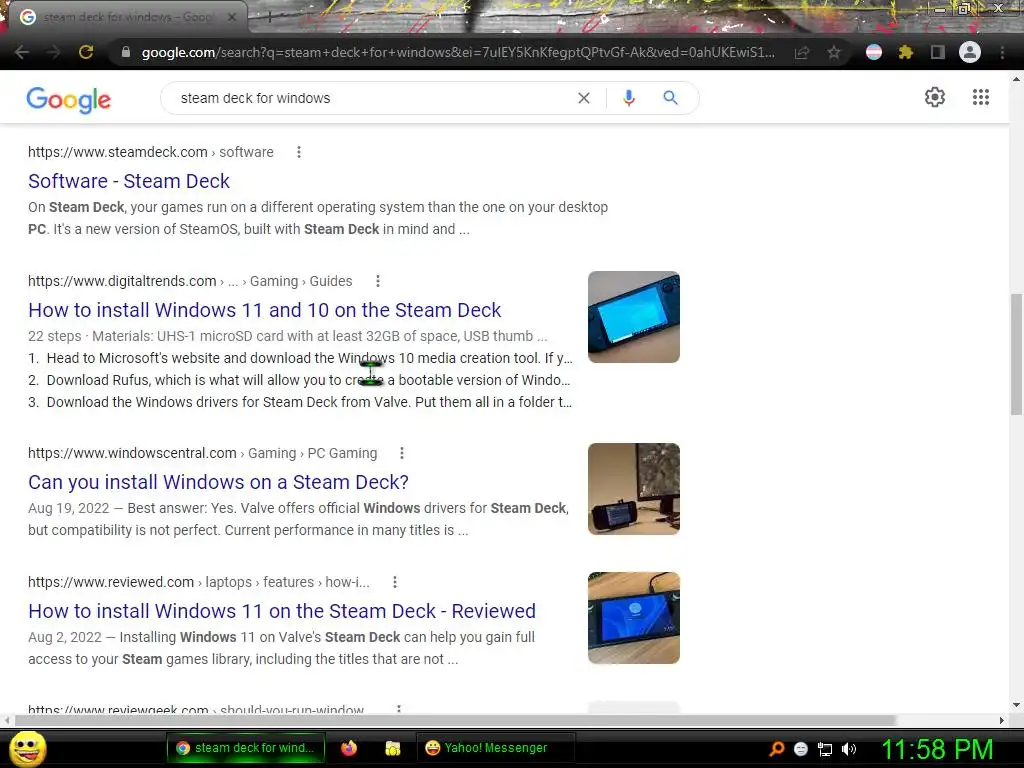This screenshot has width=1024, height=768.
Task: Click the 11:58 PM clock
Action: tap(937, 749)
